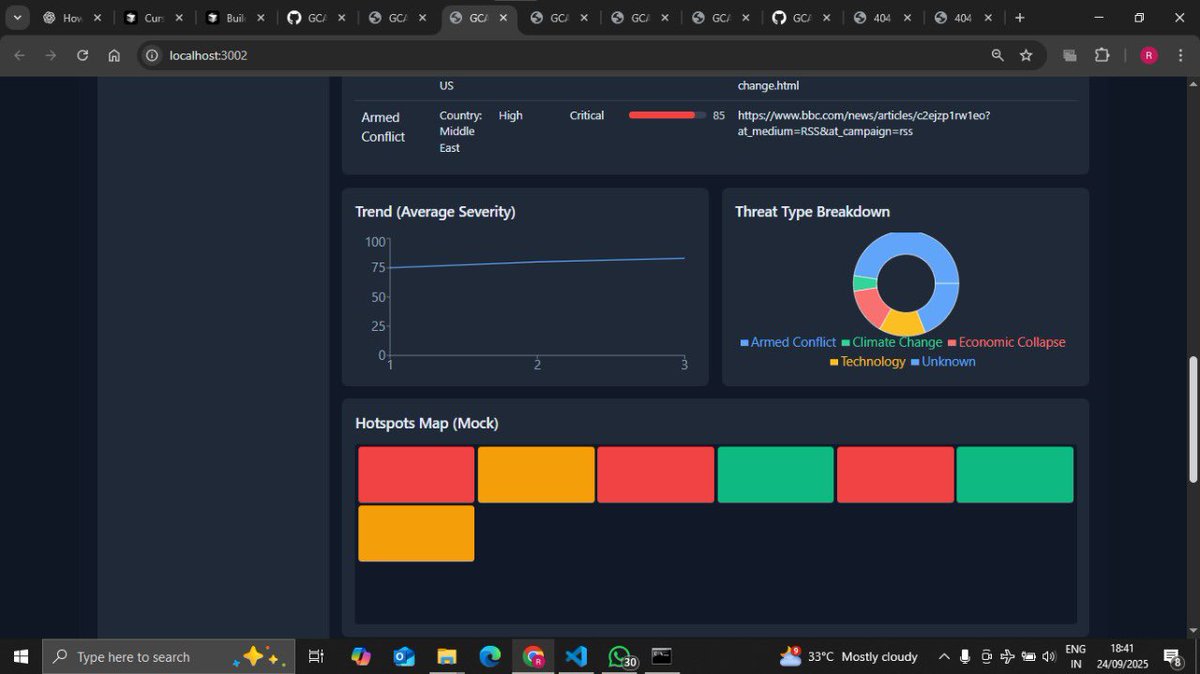Reload the localhost:3002 page
This screenshot has height=674, width=1200.
82,56
